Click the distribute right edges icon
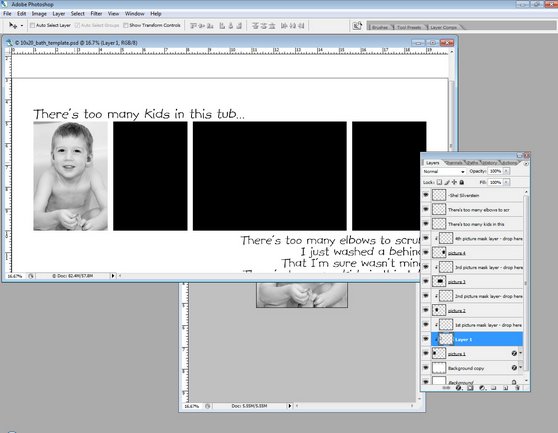 (301, 26)
